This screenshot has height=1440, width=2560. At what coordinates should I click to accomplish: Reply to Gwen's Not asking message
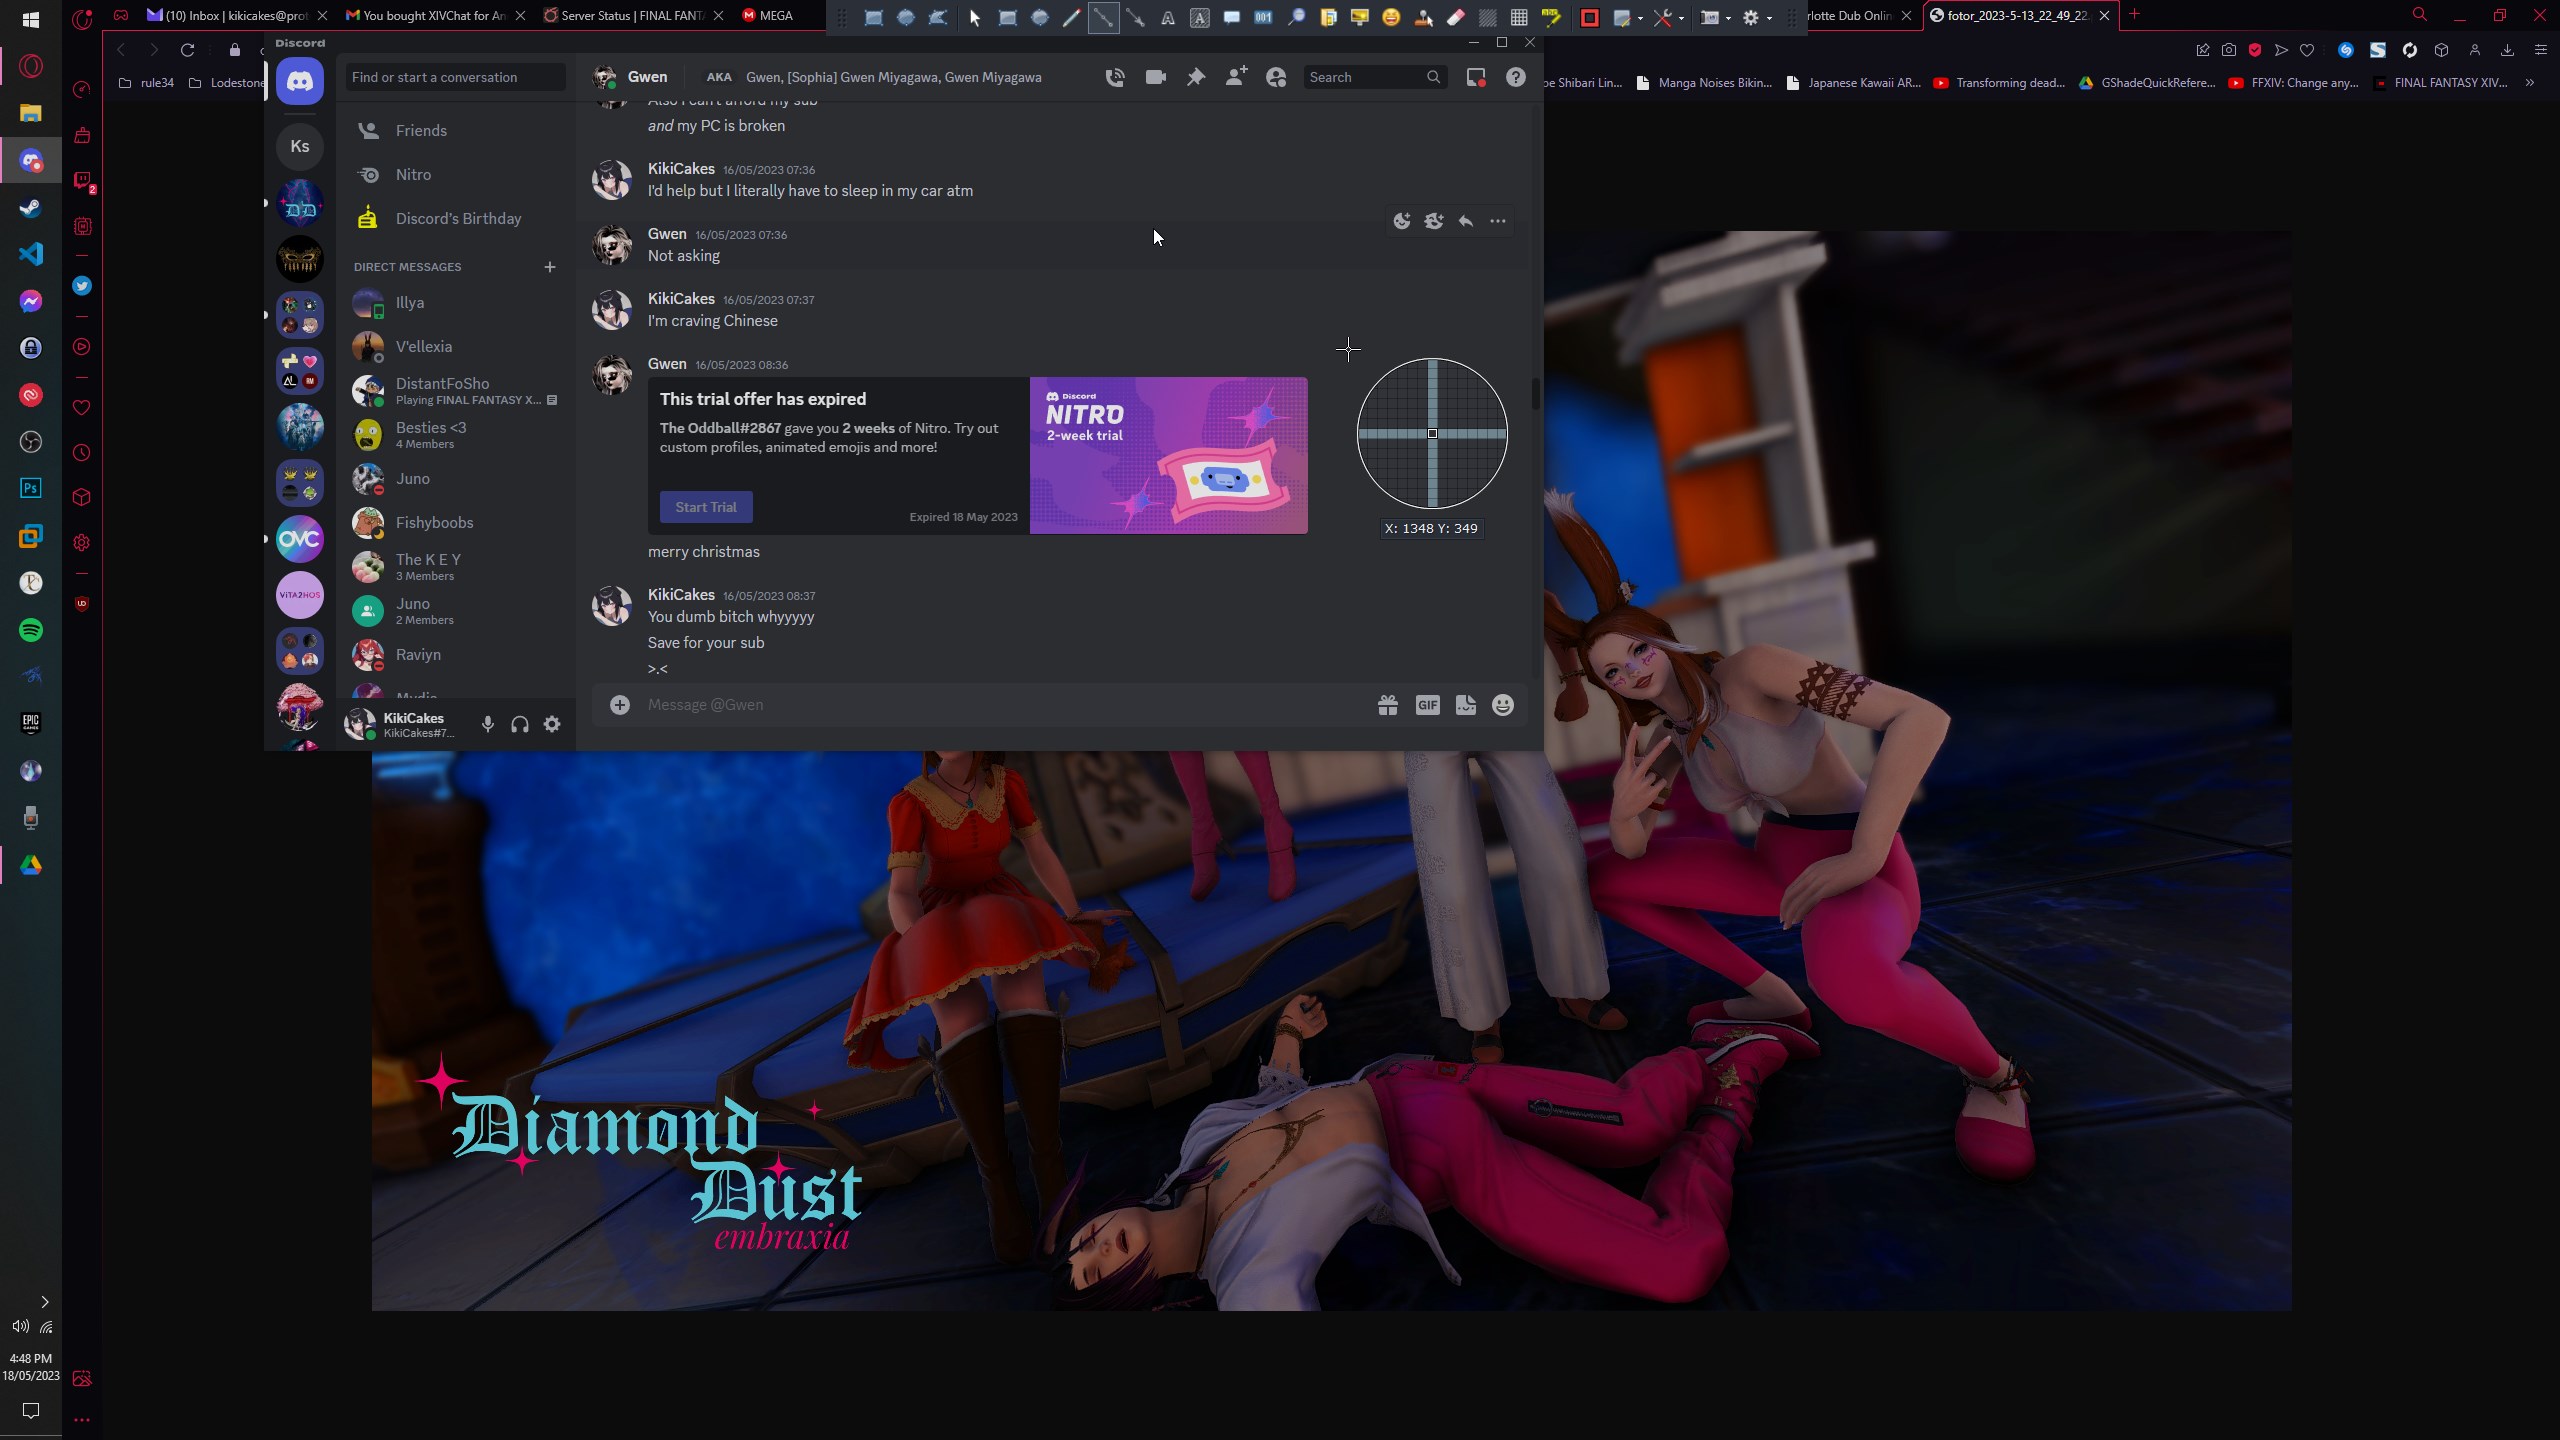point(1466,221)
